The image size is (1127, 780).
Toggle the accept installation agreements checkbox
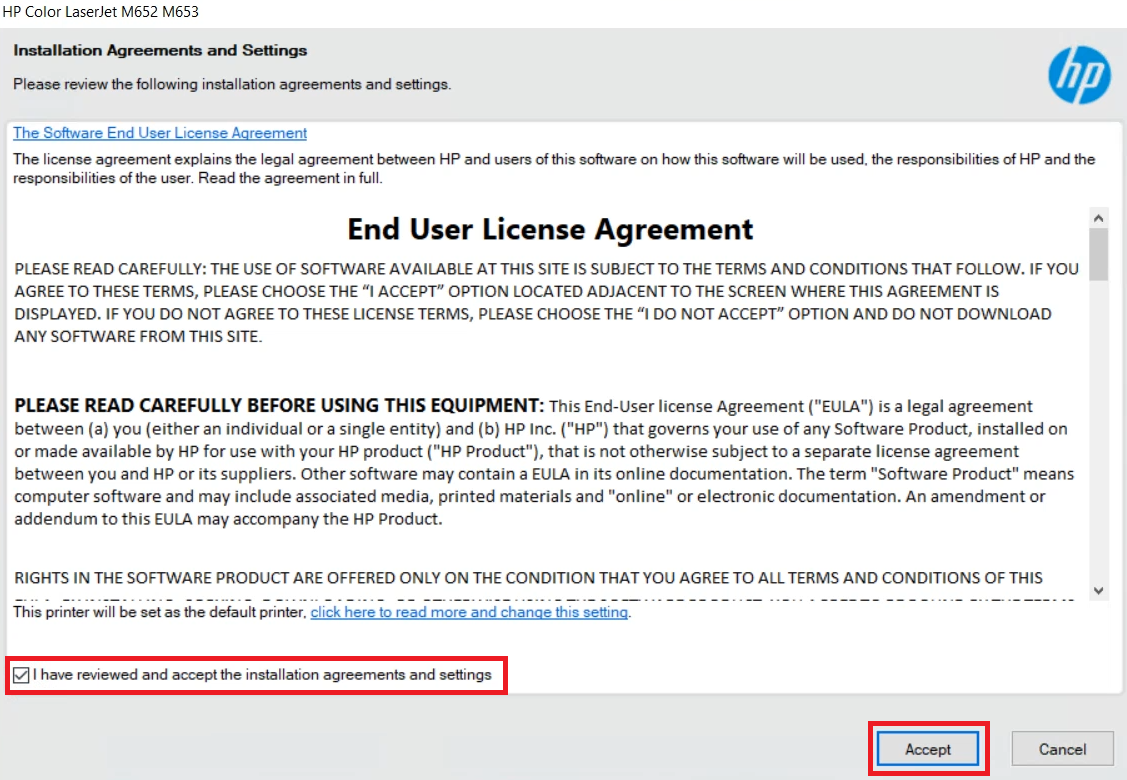[21, 676]
